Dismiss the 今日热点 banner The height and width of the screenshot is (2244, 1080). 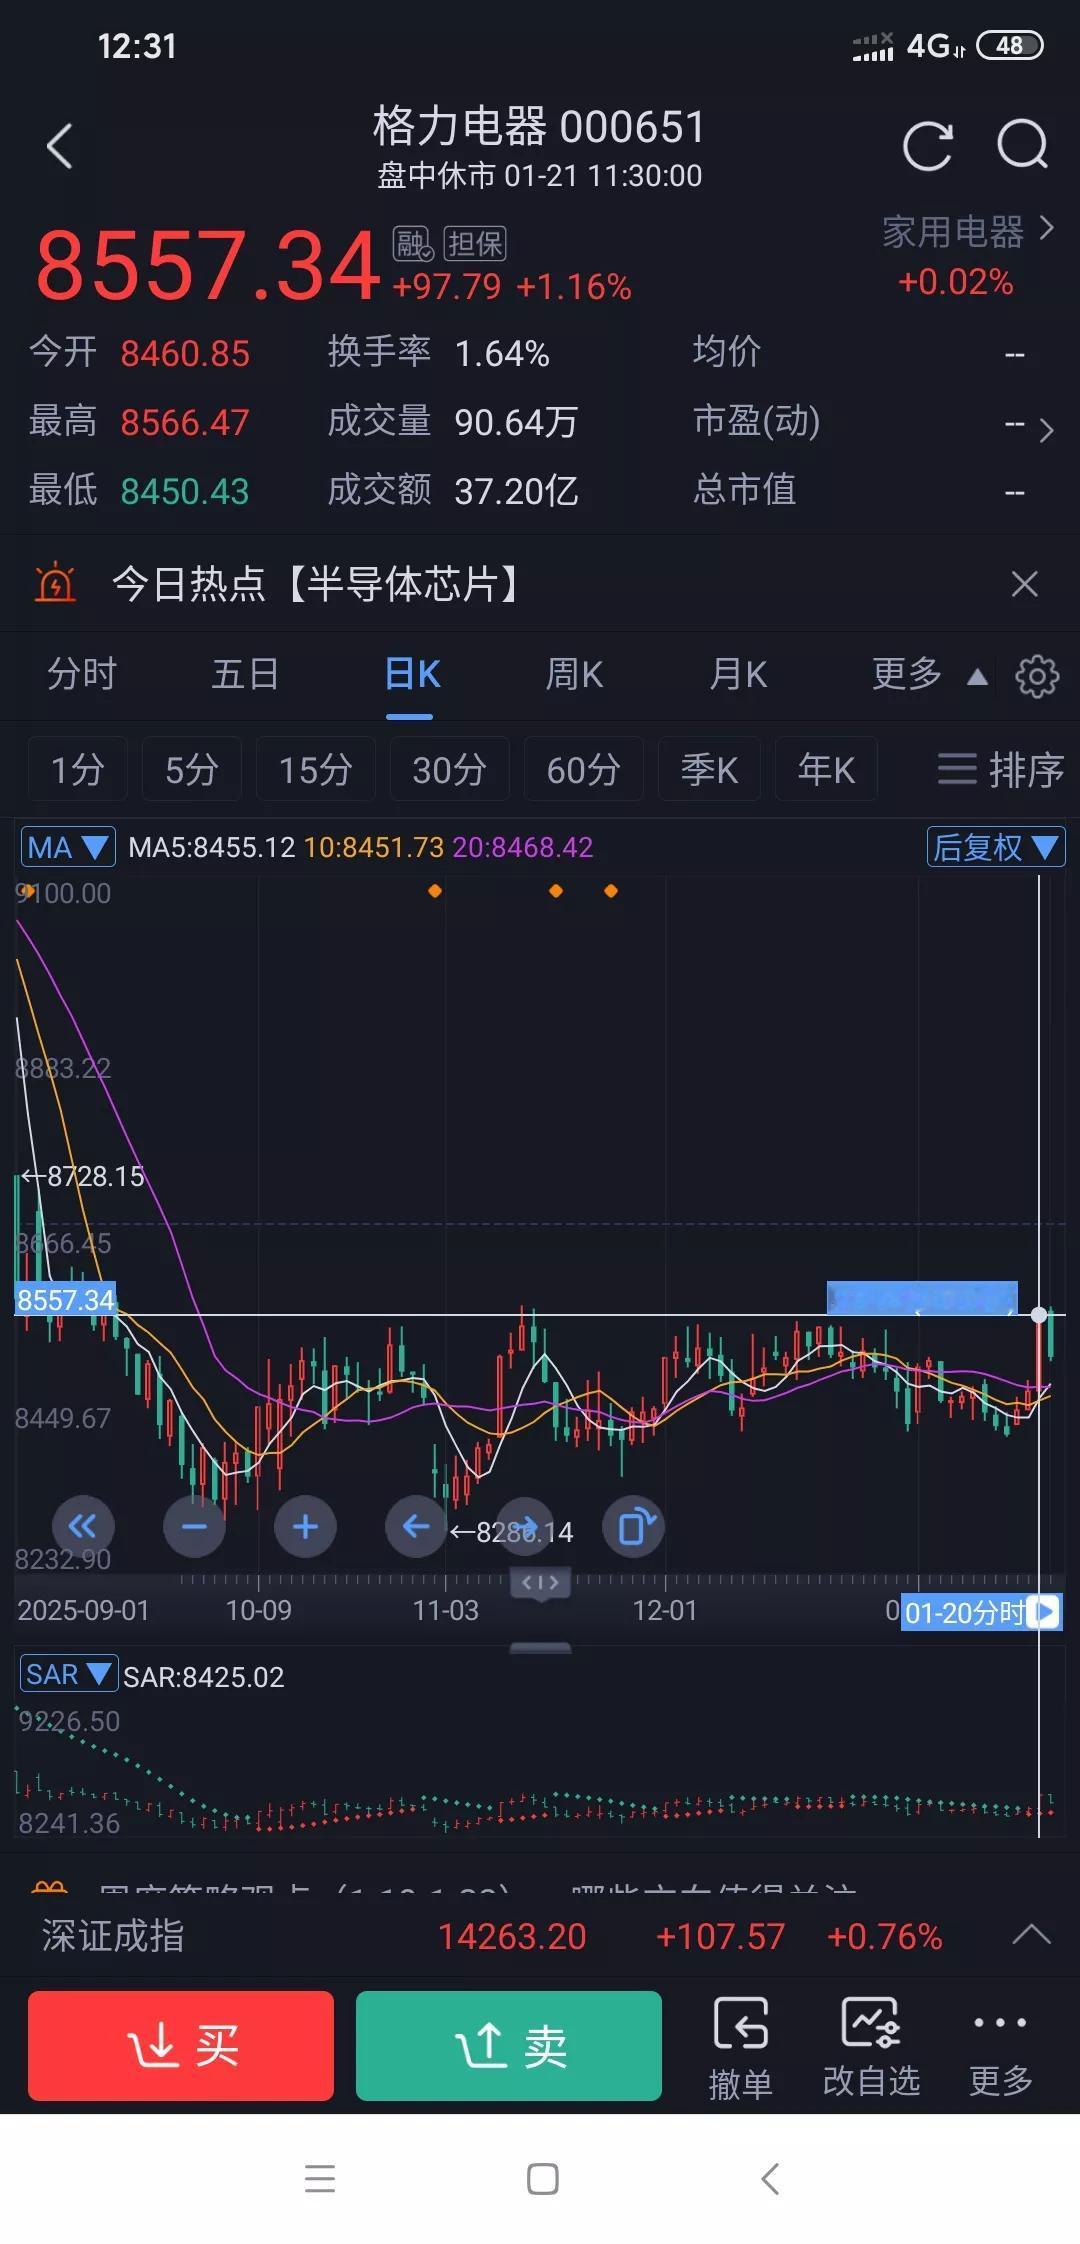(1024, 584)
